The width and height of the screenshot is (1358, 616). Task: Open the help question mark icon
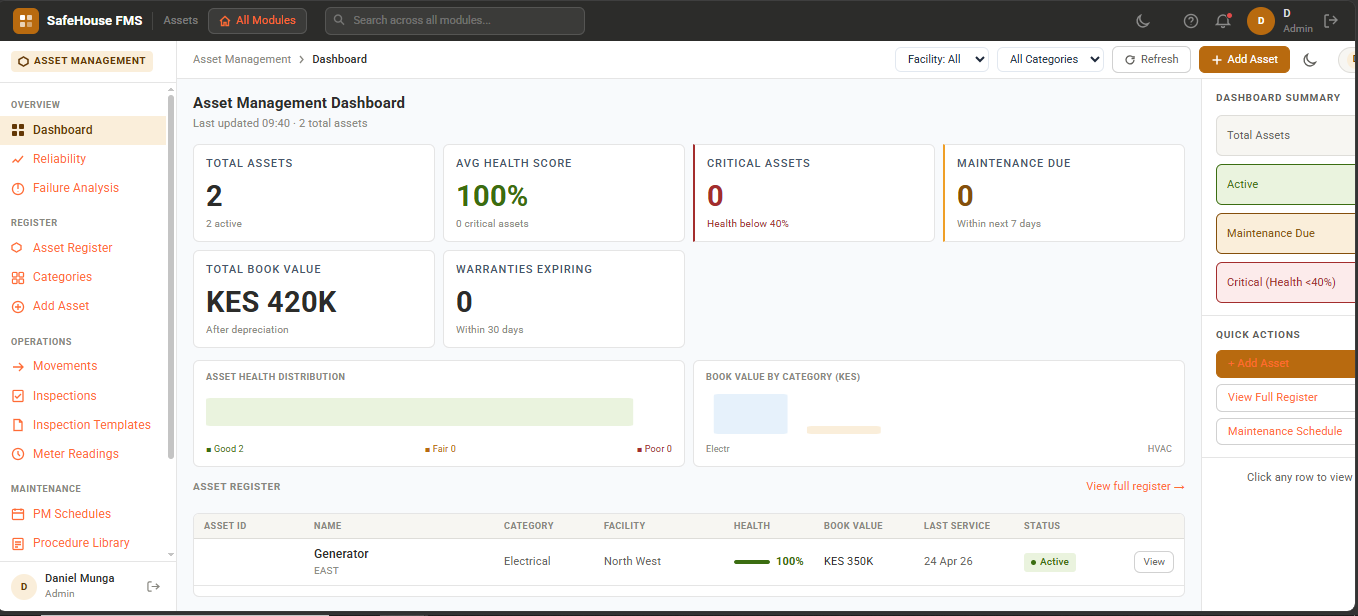[x=1190, y=21]
